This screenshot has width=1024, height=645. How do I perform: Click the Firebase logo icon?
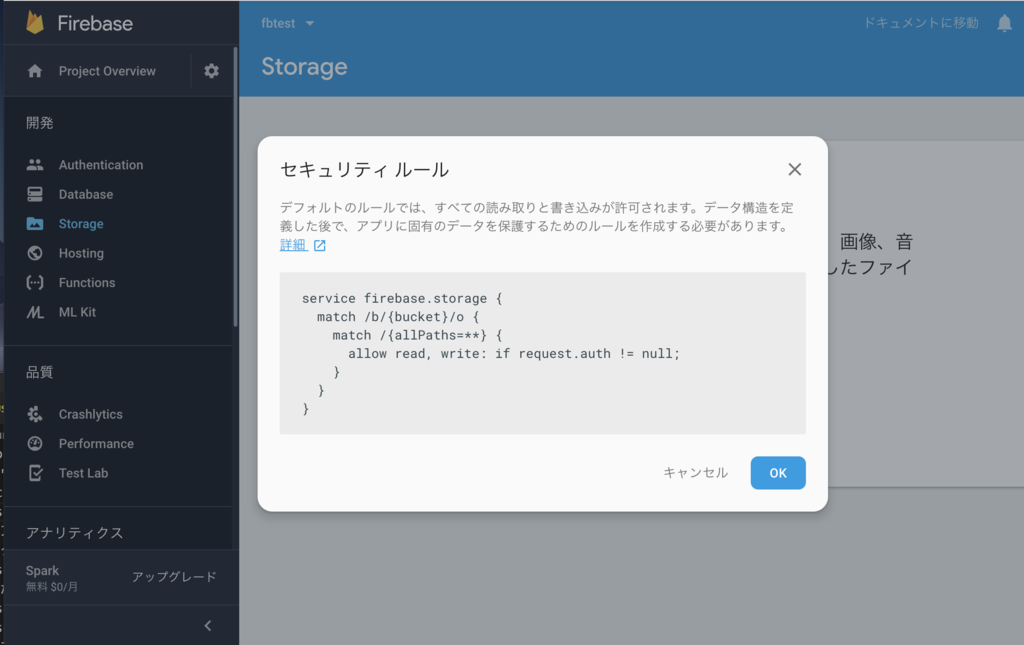[x=35, y=22]
